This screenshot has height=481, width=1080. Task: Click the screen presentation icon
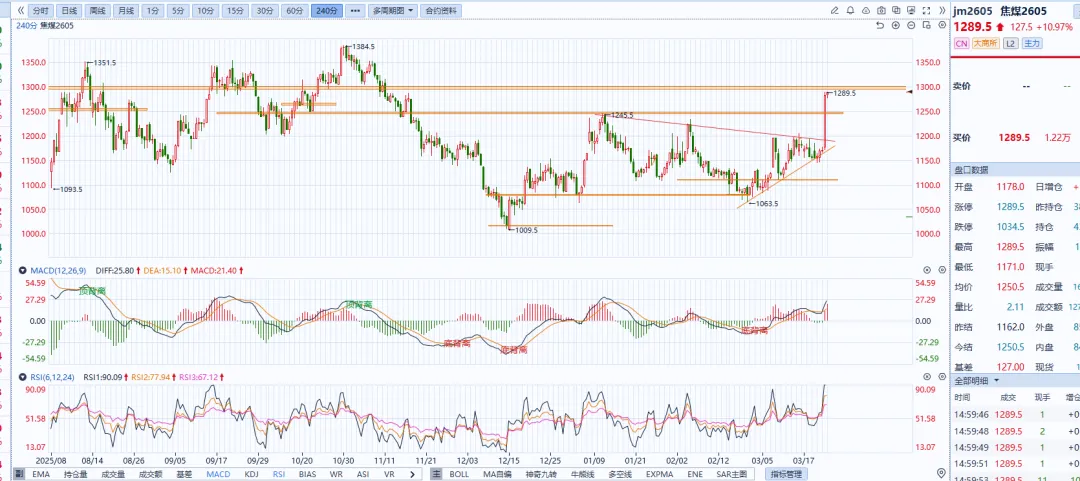911,10
